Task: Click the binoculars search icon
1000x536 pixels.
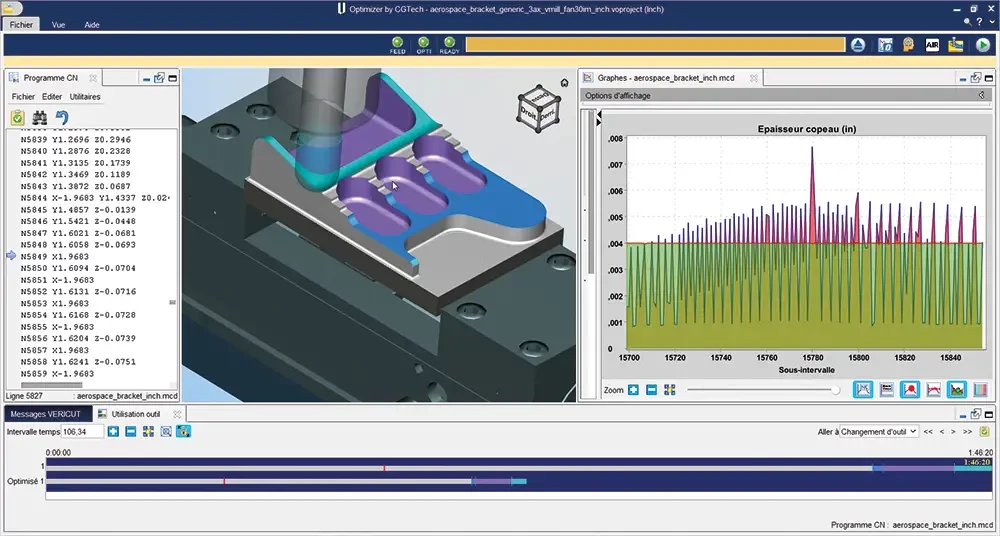Action: 40,118
